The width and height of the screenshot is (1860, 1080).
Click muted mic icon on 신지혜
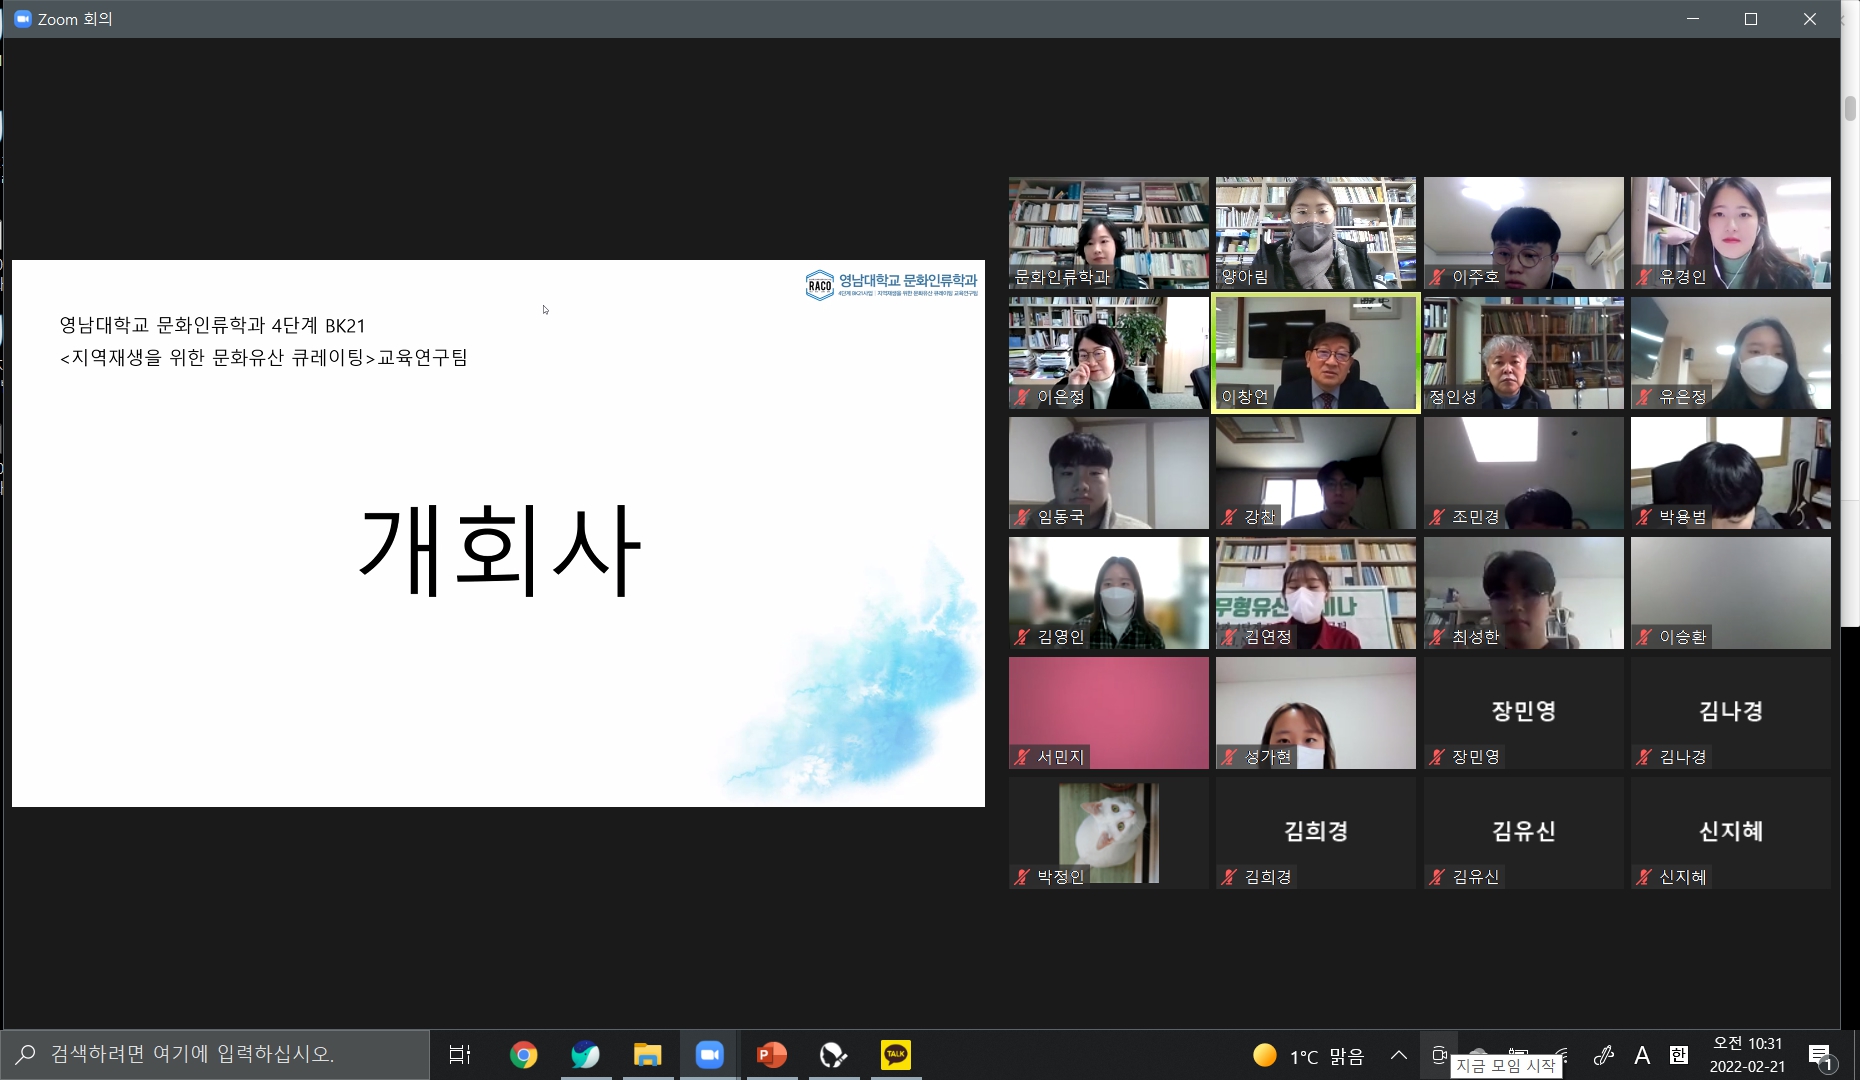[1644, 877]
